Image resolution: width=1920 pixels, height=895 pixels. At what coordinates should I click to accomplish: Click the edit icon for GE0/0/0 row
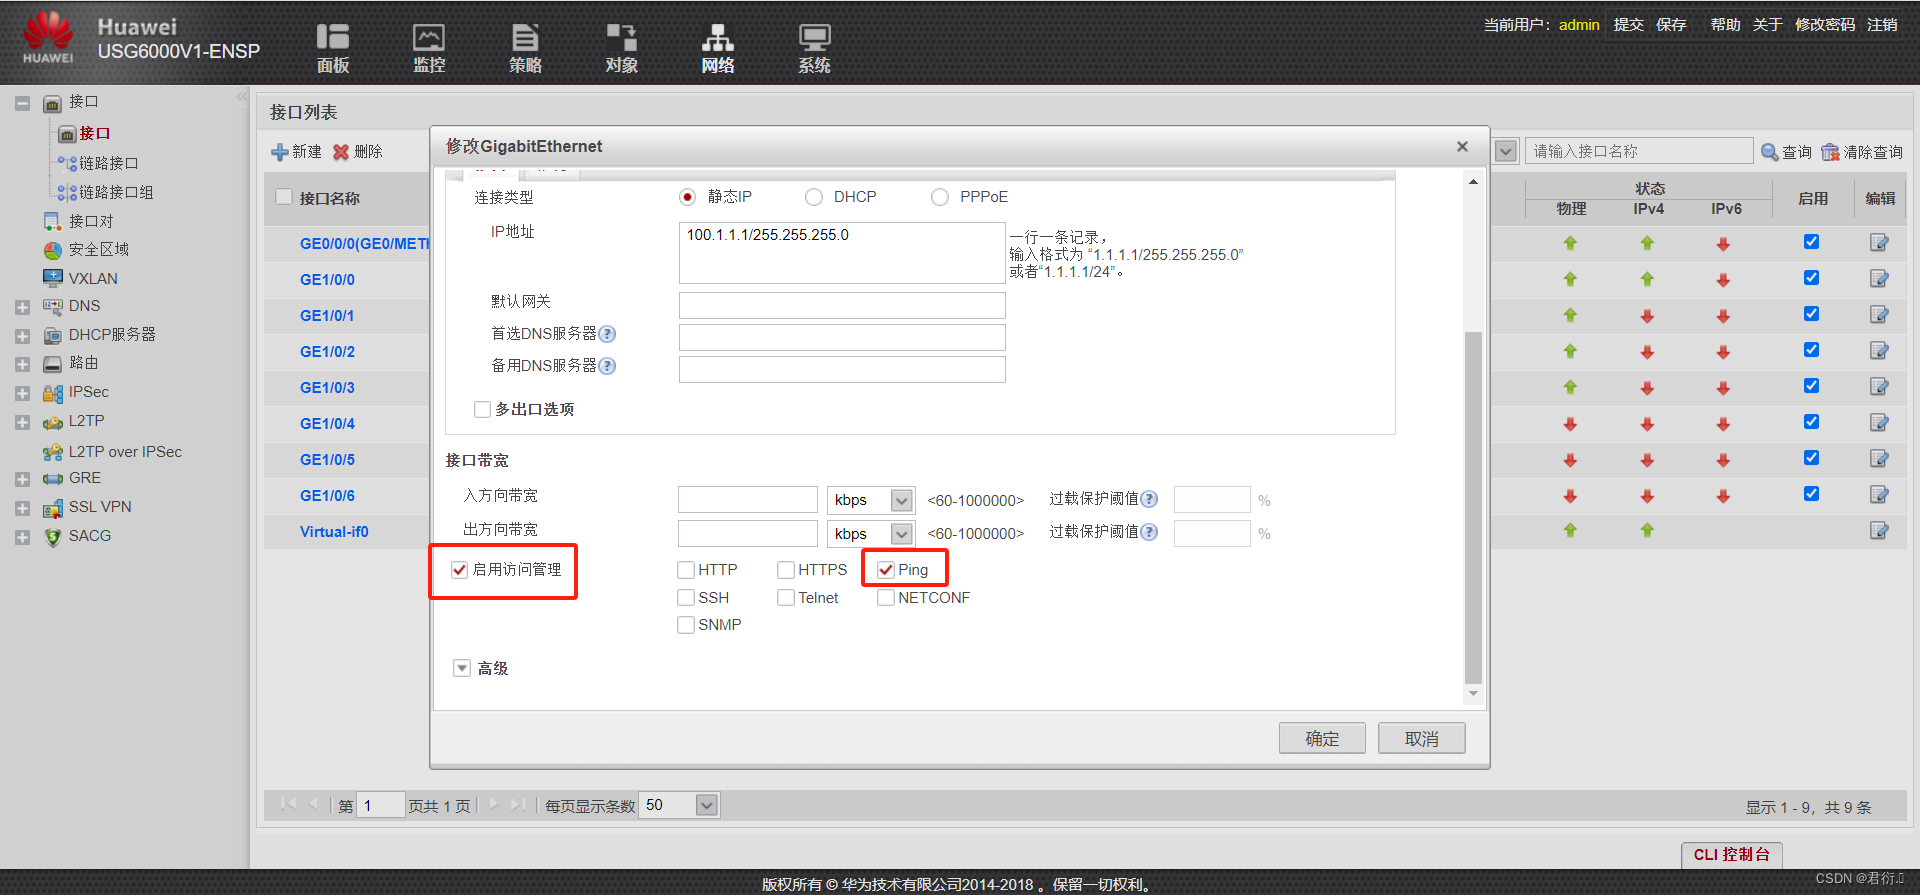coord(1879,243)
